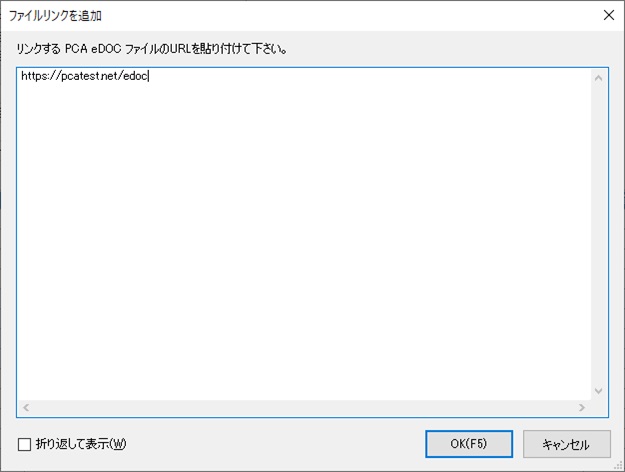Click the PCA eDOC URL instruction label

coord(151,49)
